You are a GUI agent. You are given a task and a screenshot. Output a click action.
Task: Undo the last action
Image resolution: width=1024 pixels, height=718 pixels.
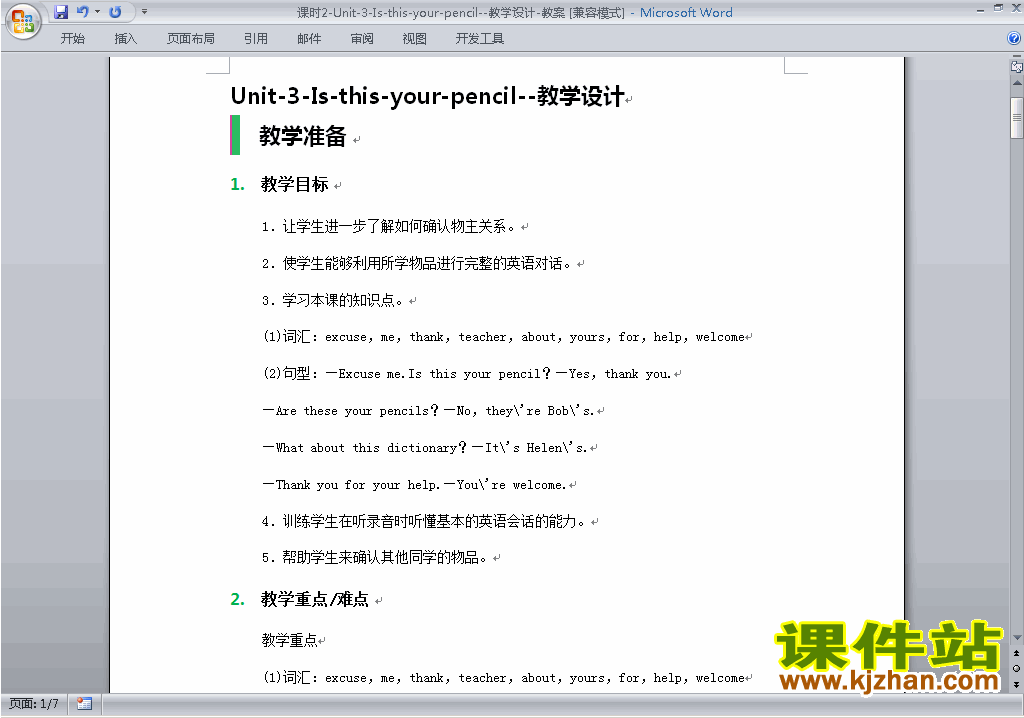(x=82, y=12)
